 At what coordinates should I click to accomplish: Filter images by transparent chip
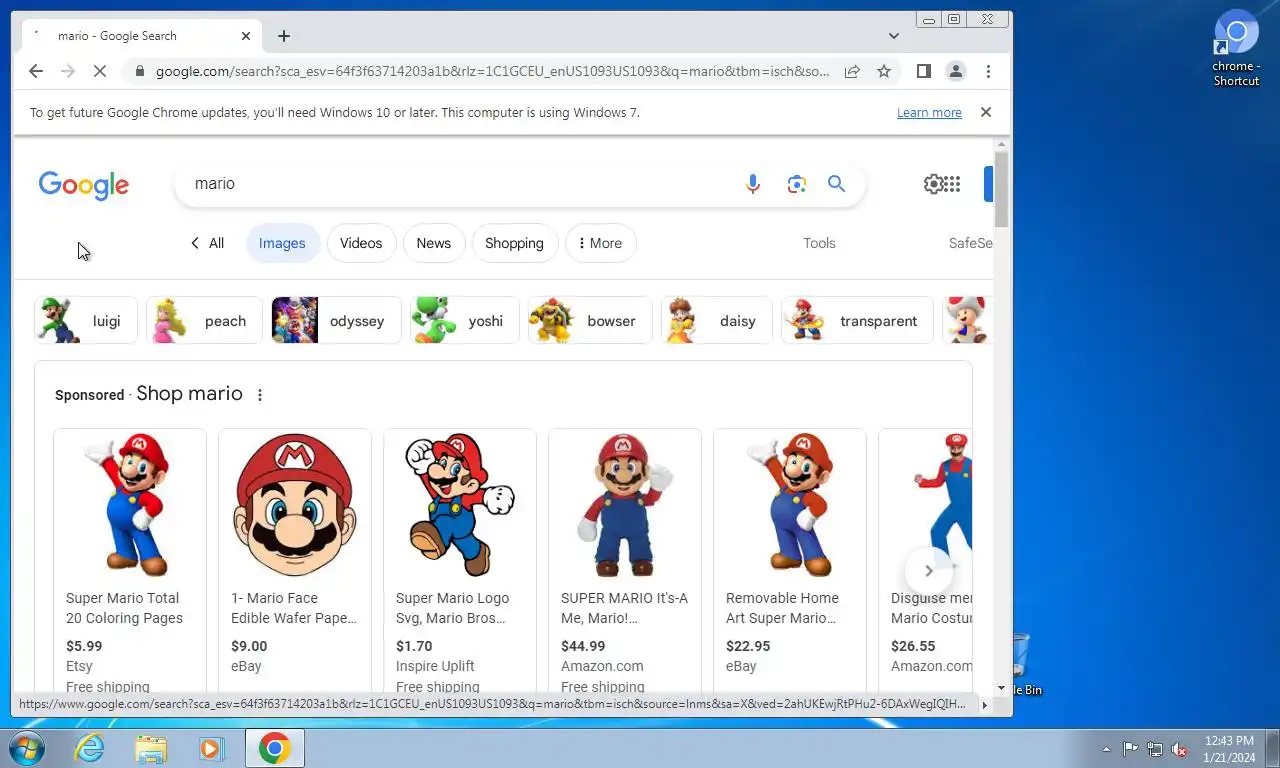click(x=857, y=321)
